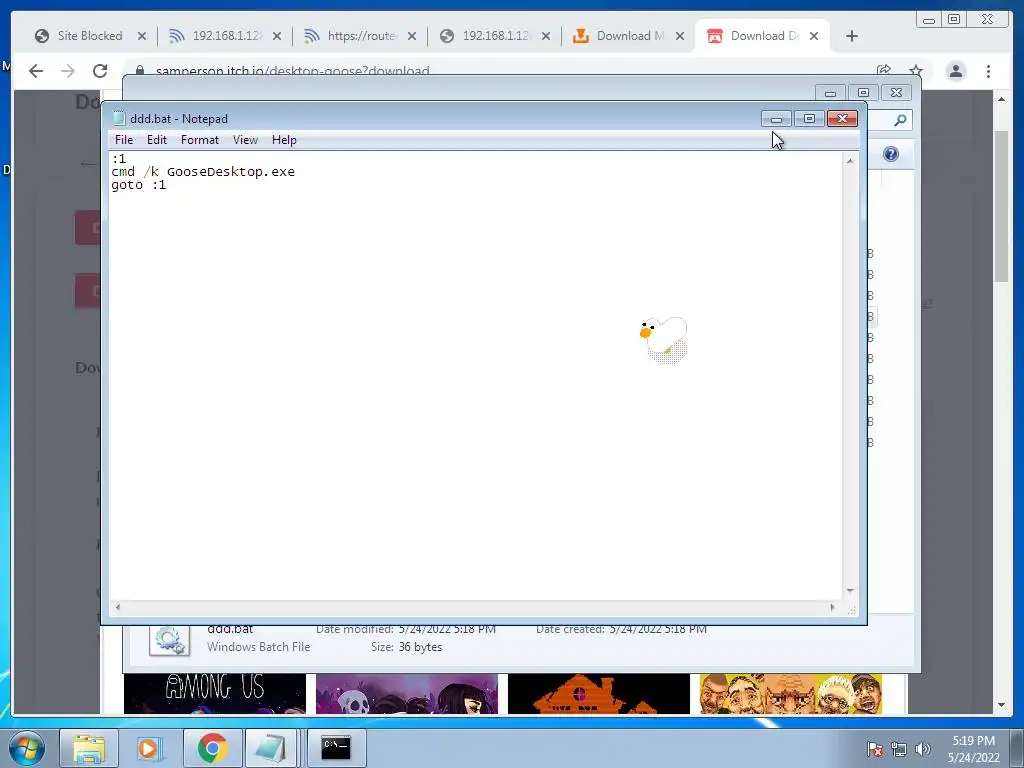Close the first 192.168.1.12 tab
The image size is (1024, 768).
[x=277, y=36]
